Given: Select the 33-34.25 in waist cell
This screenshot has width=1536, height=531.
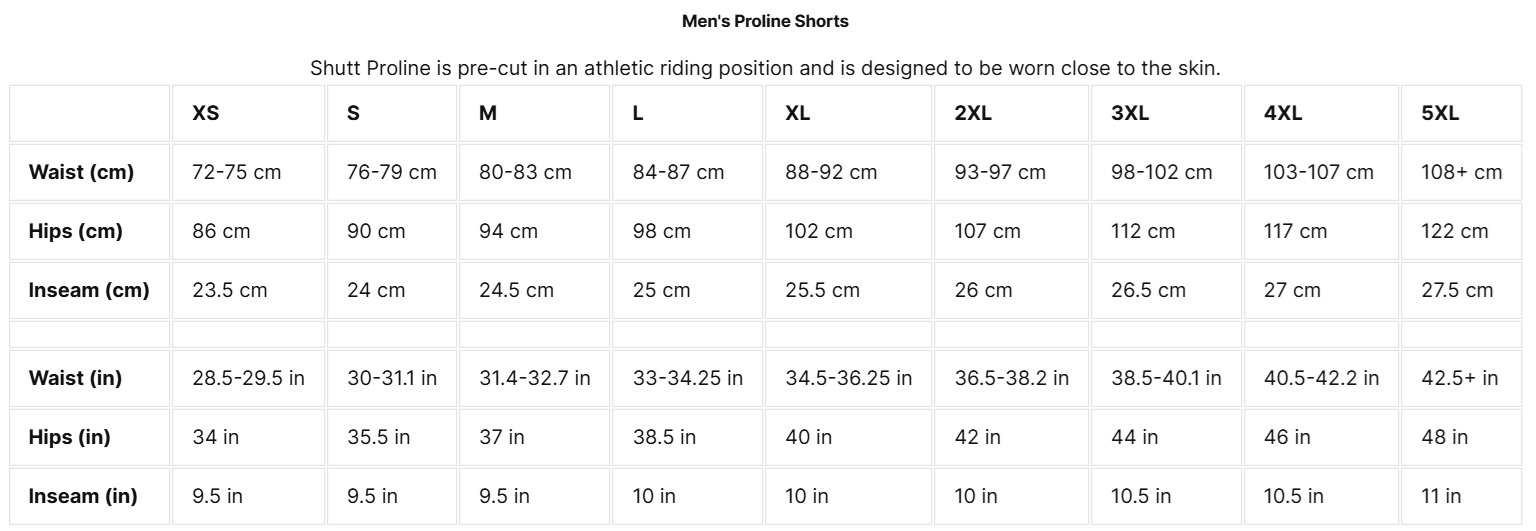Looking at the screenshot, I should pos(688,378).
